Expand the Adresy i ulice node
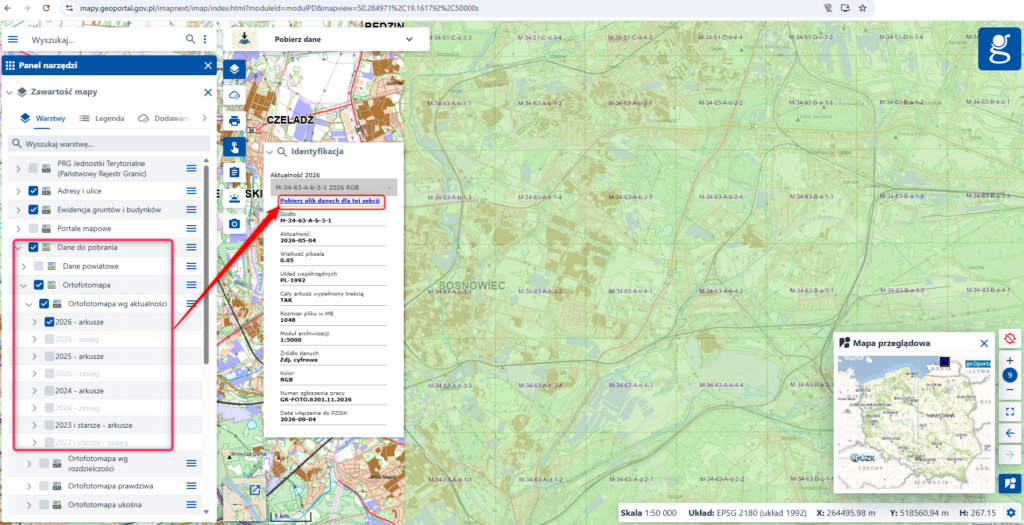Viewport: 1024px width, 525px height. 18,191
